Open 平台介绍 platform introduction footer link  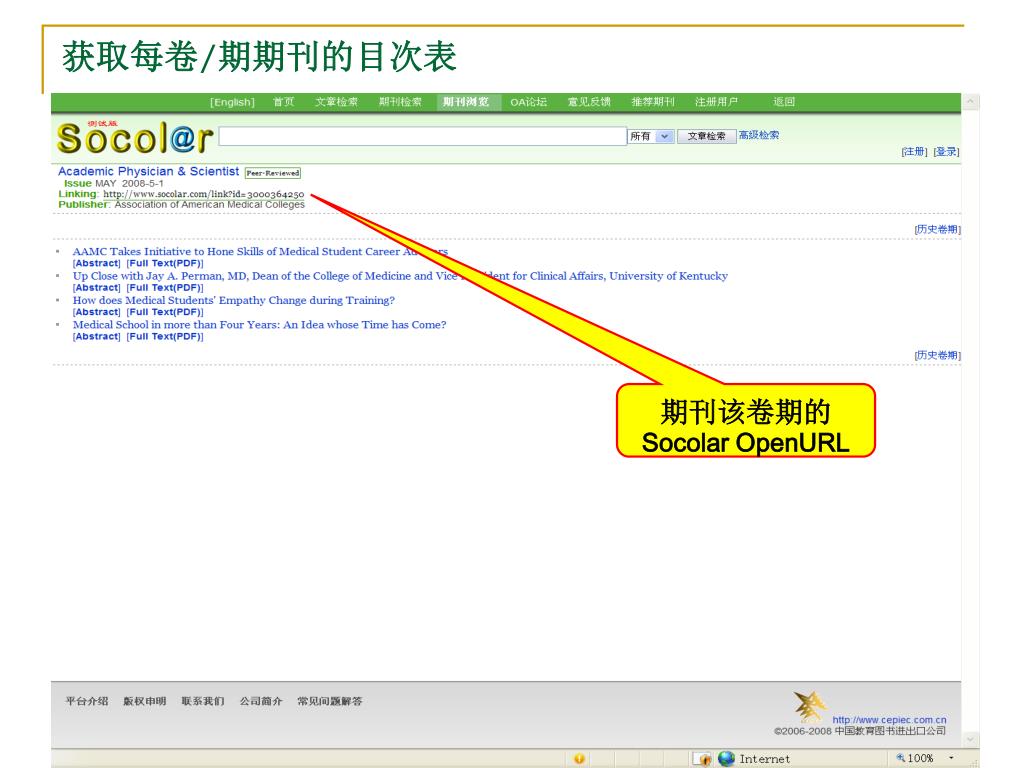(x=87, y=701)
